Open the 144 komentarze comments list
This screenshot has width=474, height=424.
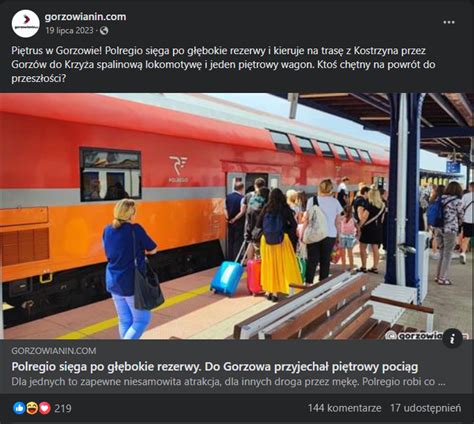[x=344, y=408]
